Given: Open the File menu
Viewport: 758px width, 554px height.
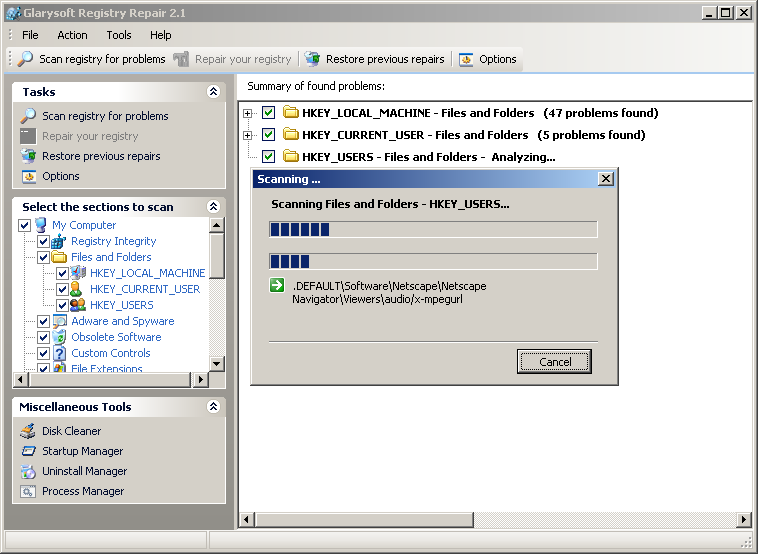Looking at the screenshot, I should [x=30, y=35].
